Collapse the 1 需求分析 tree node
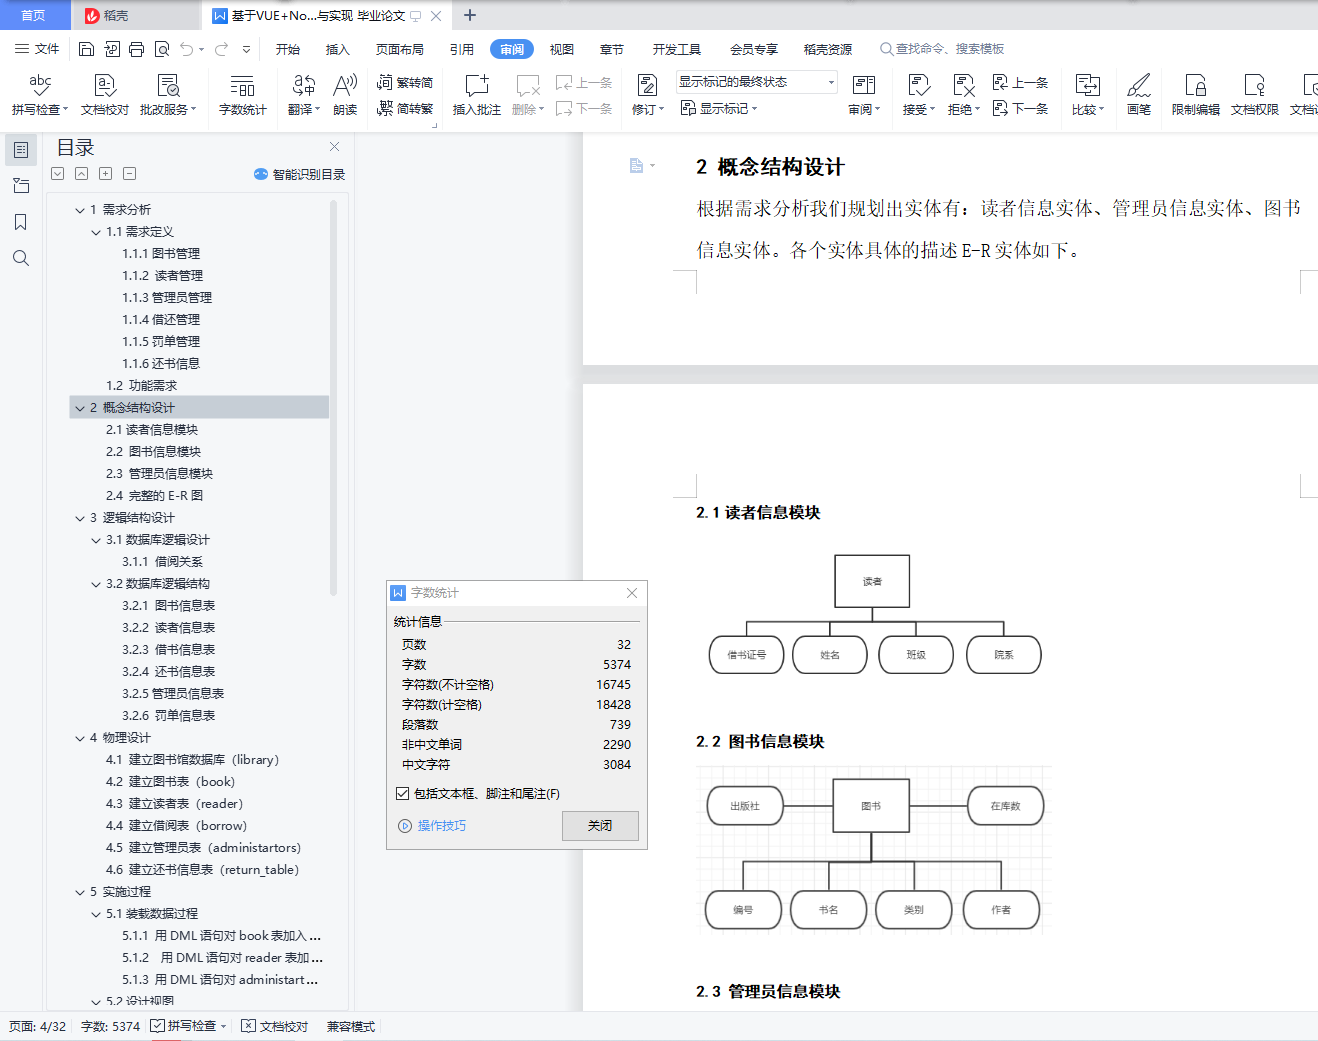1318x1041 pixels. point(80,210)
